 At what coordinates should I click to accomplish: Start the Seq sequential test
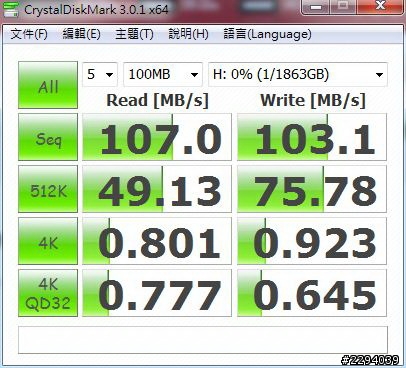[48, 137]
